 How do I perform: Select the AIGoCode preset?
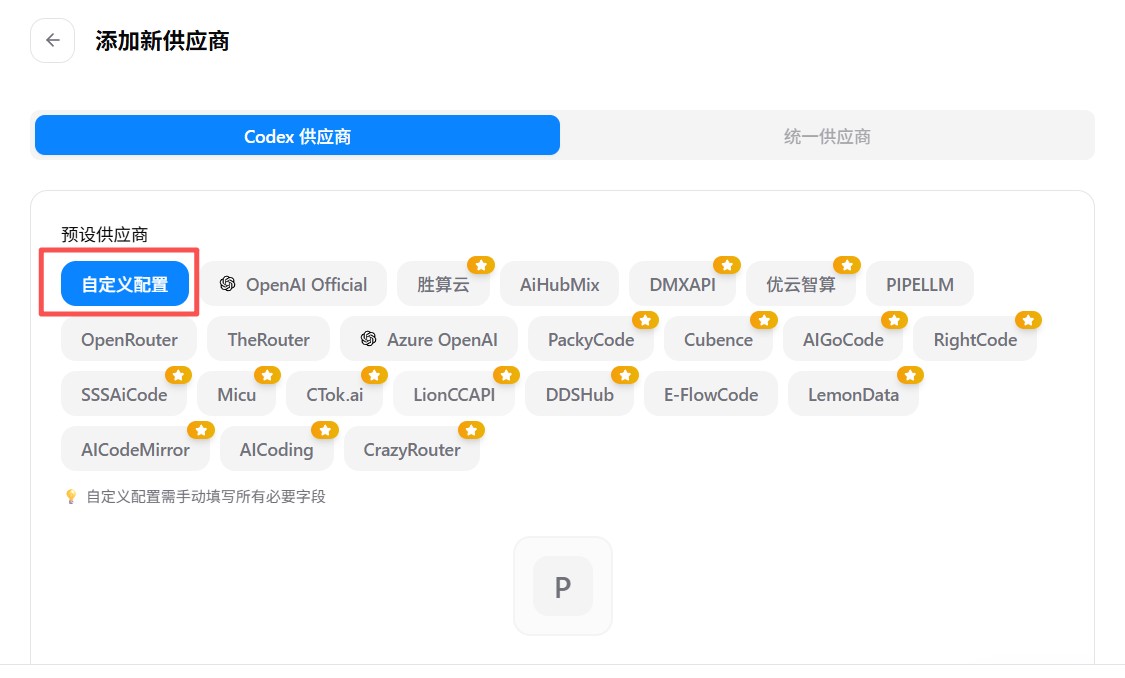[x=843, y=339]
